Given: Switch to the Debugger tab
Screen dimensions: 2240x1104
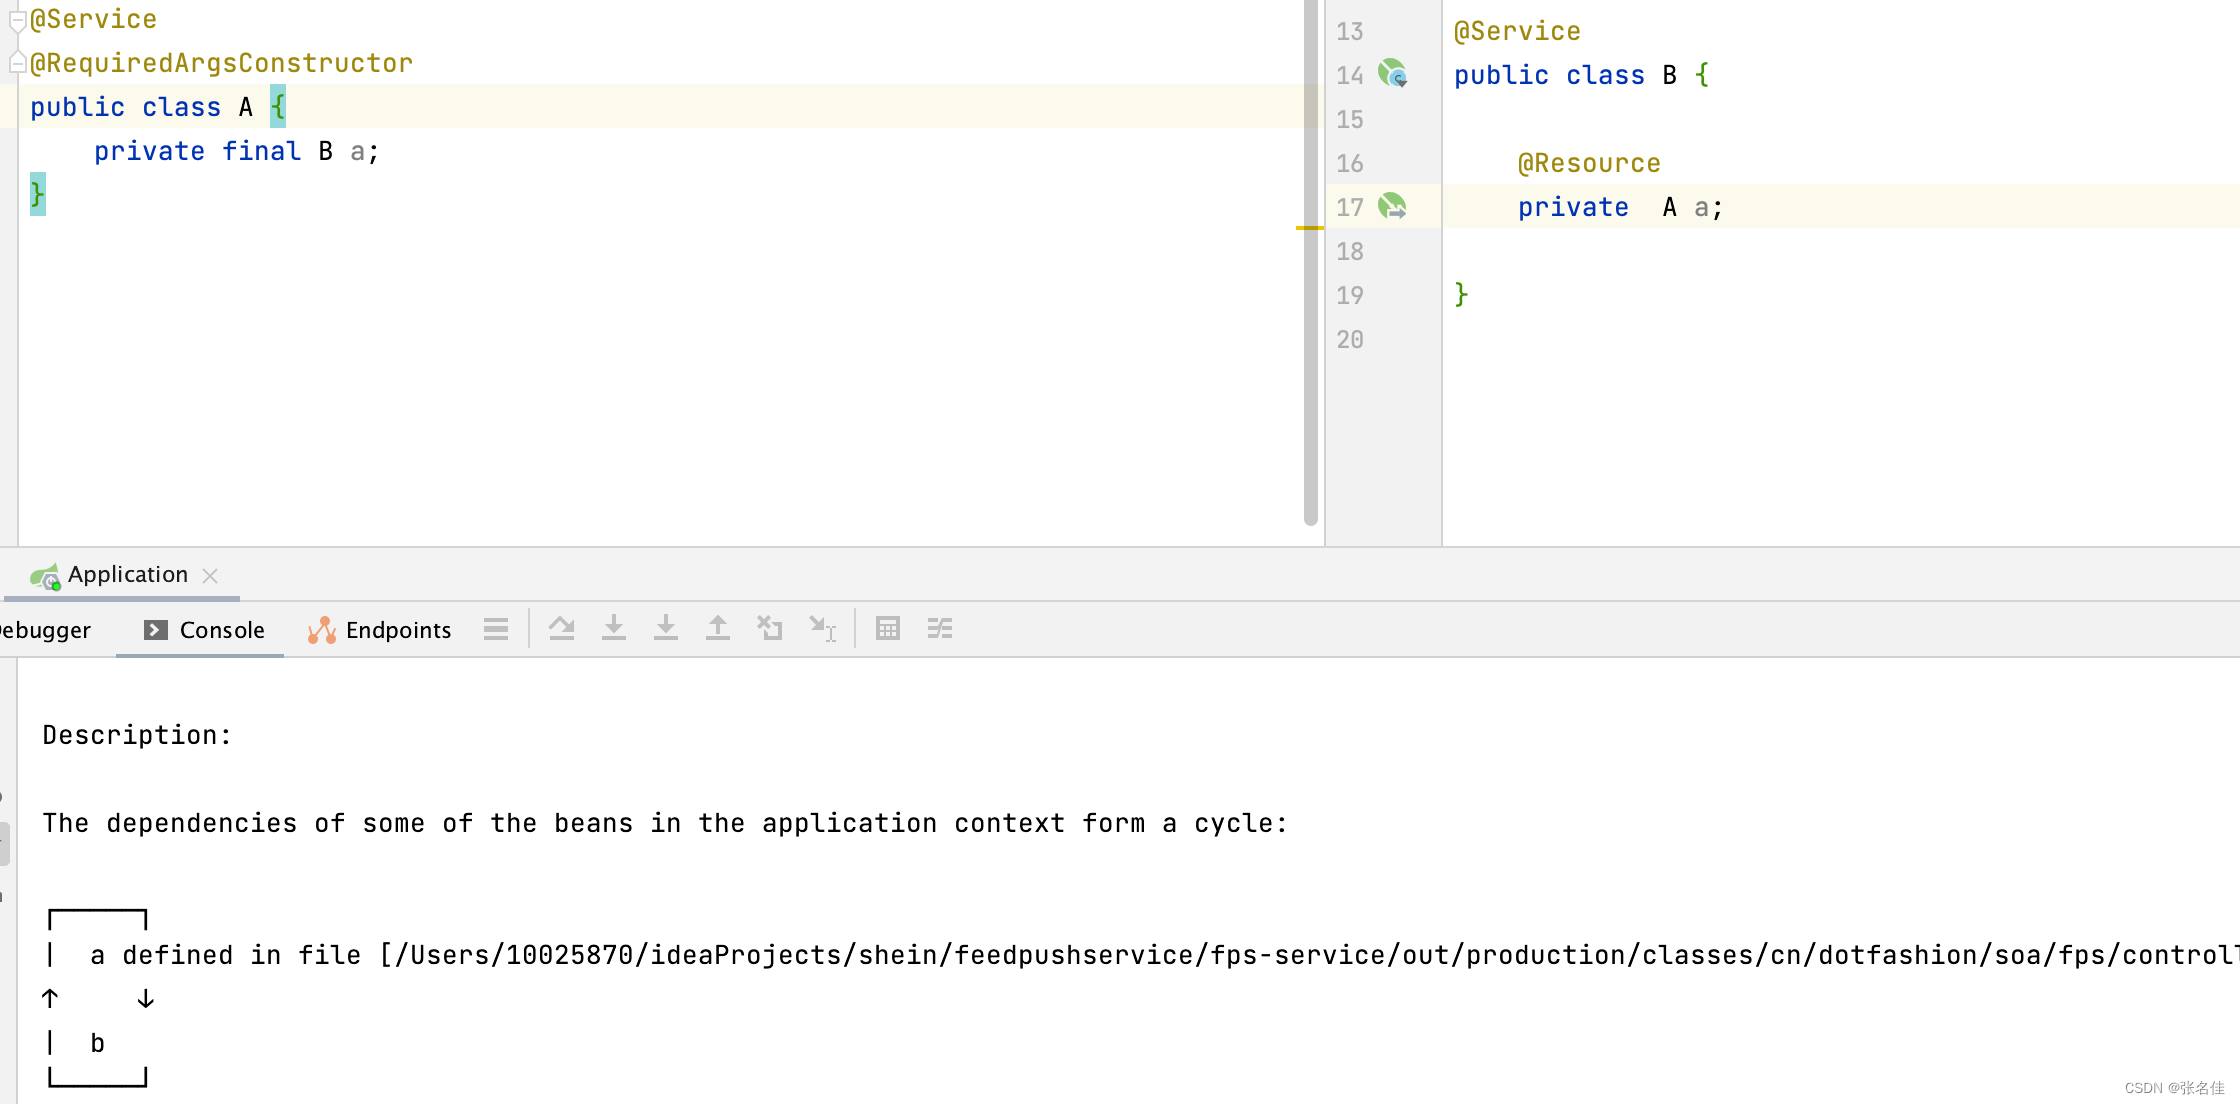Looking at the screenshot, I should [45, 630].
